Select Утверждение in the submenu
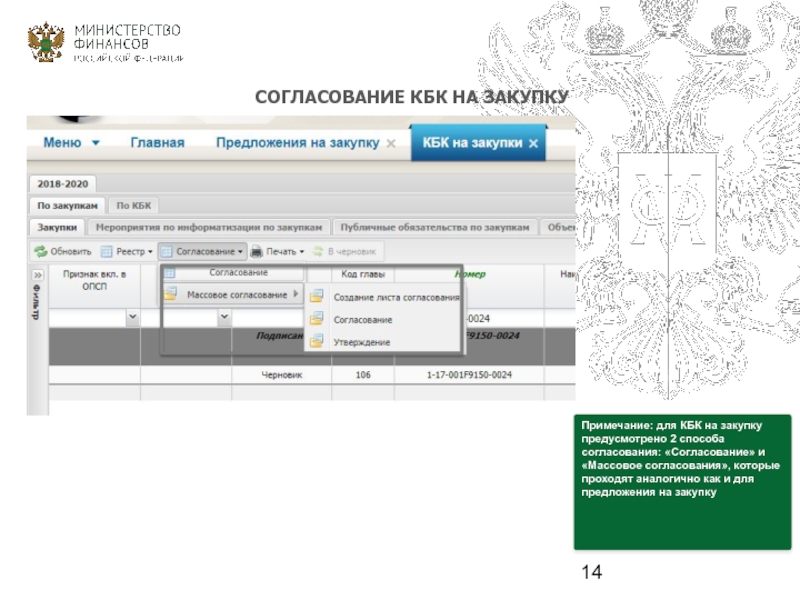The image size is (800, 600). [384, 342]
